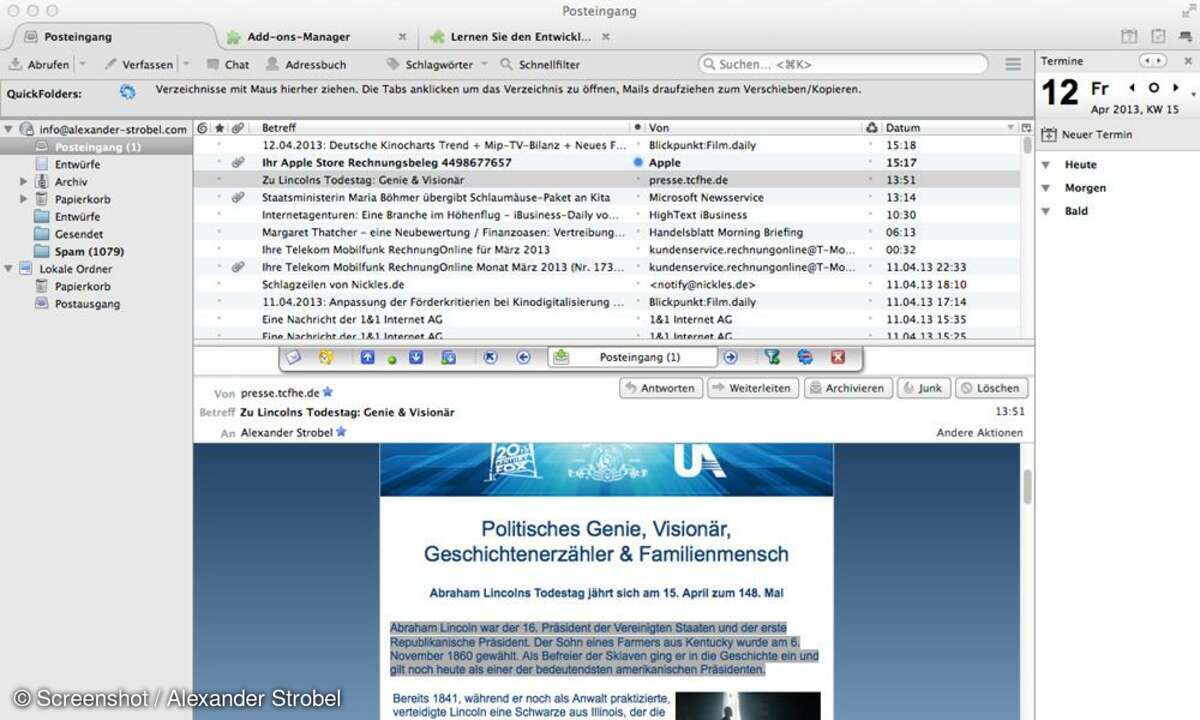Open the Verfassen dropdown arrow

pos(185,64)
